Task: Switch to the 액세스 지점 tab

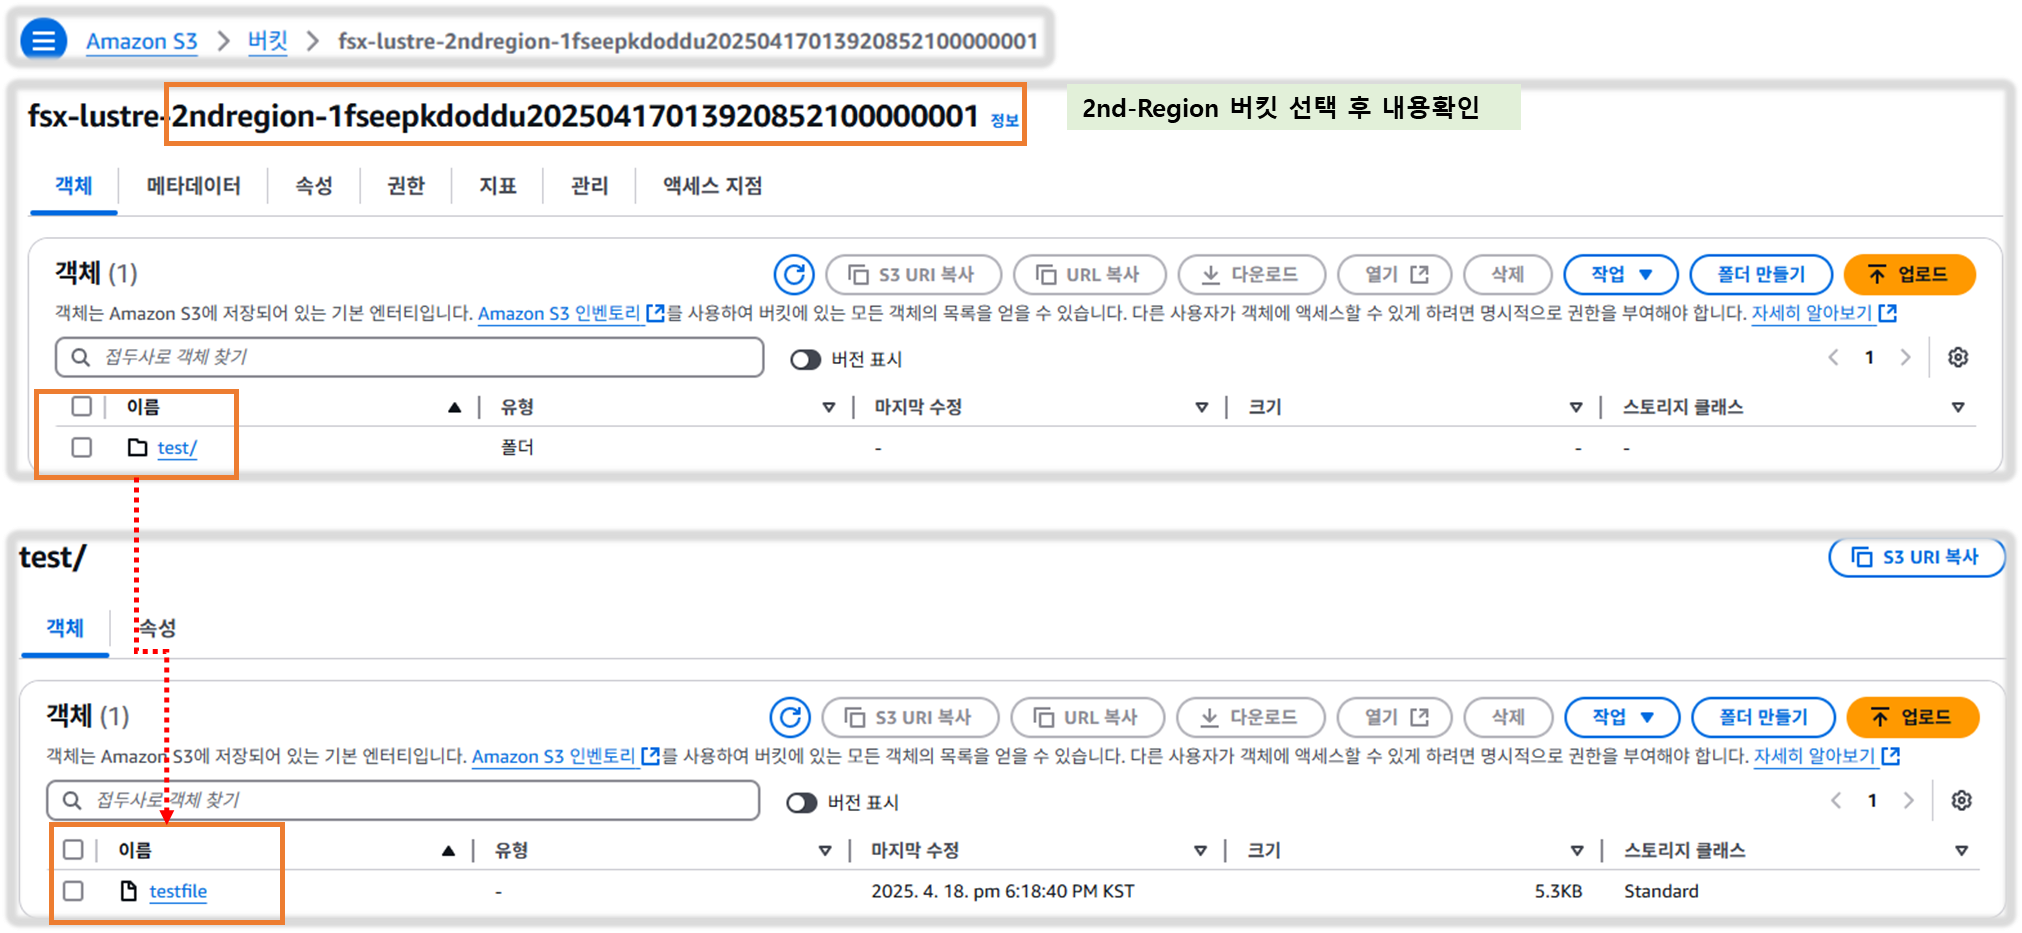Action: tap(712, 185)
